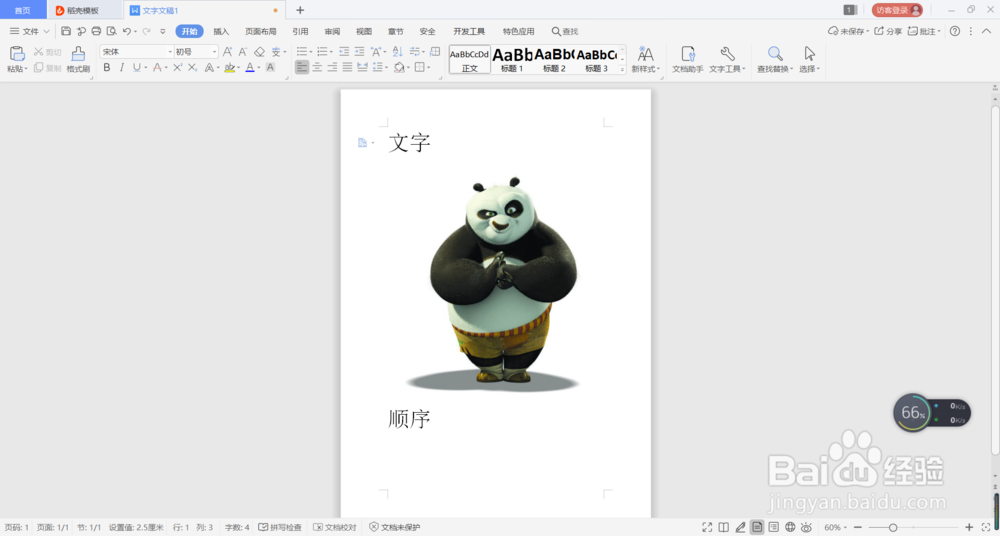The image size is (1000, 536).
Task: Toggle Spell Check (拼写检查) in status bar
Action: click(x=280, y=527)
